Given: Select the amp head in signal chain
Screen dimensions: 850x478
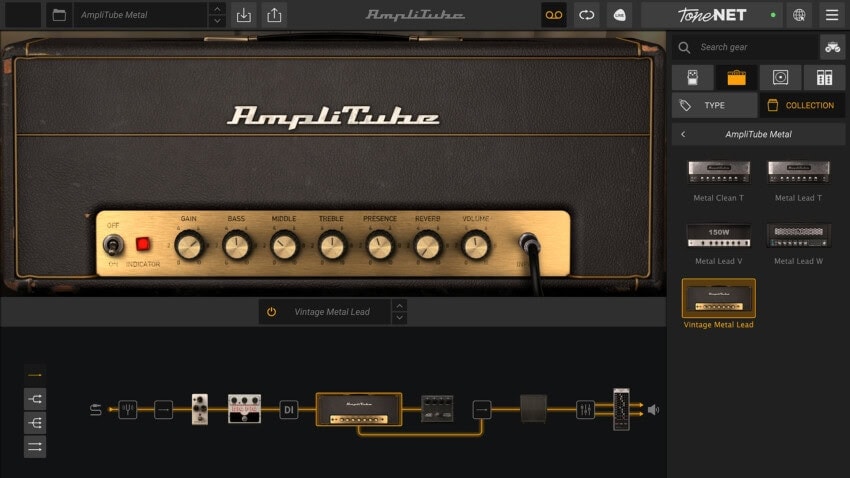Looking at the screenshot, I should coord(359,409).
